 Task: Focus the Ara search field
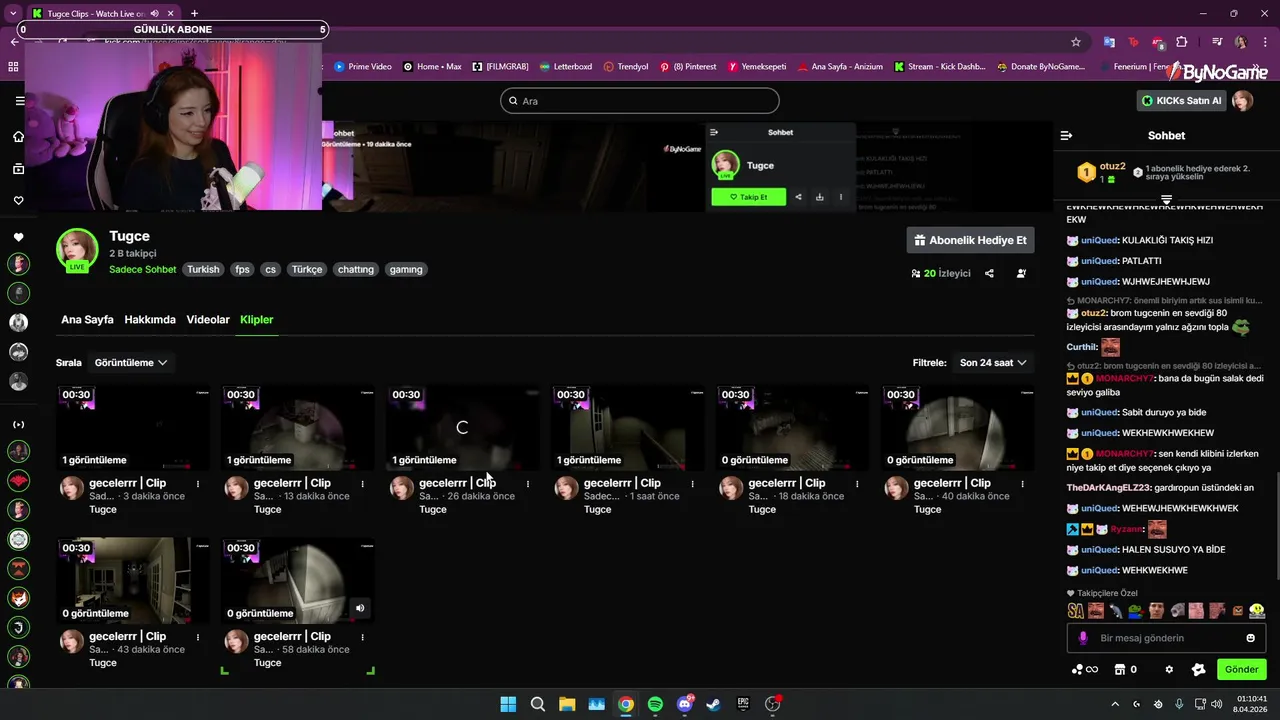coord(639,101)
